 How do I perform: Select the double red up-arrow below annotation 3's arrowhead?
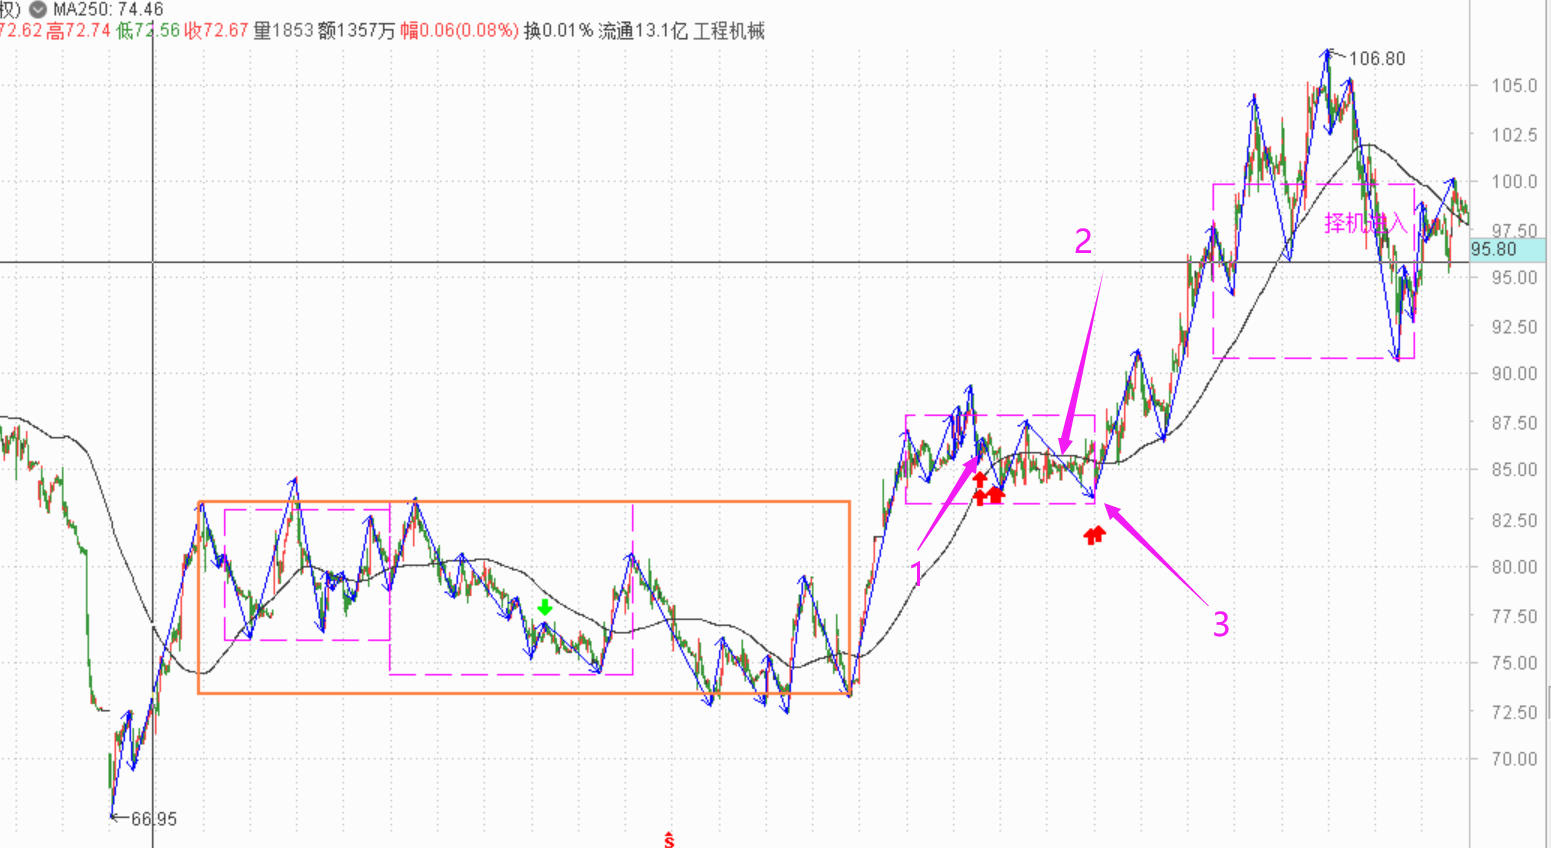[1095, 535]
